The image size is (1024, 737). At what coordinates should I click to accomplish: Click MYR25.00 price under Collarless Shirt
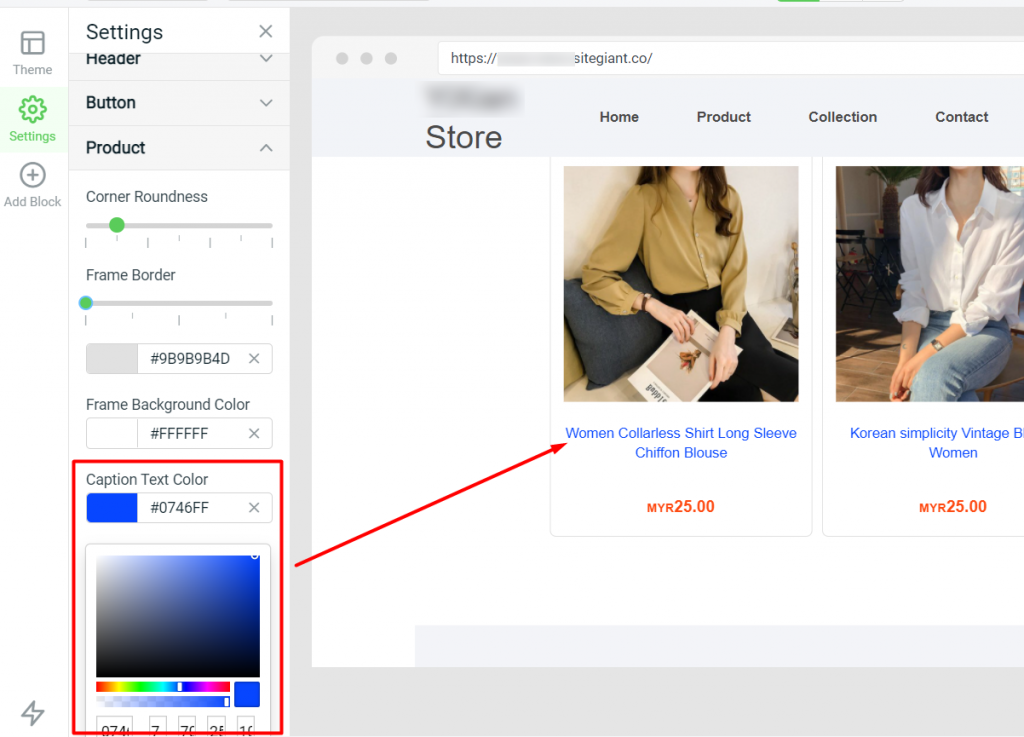[680, 507]
